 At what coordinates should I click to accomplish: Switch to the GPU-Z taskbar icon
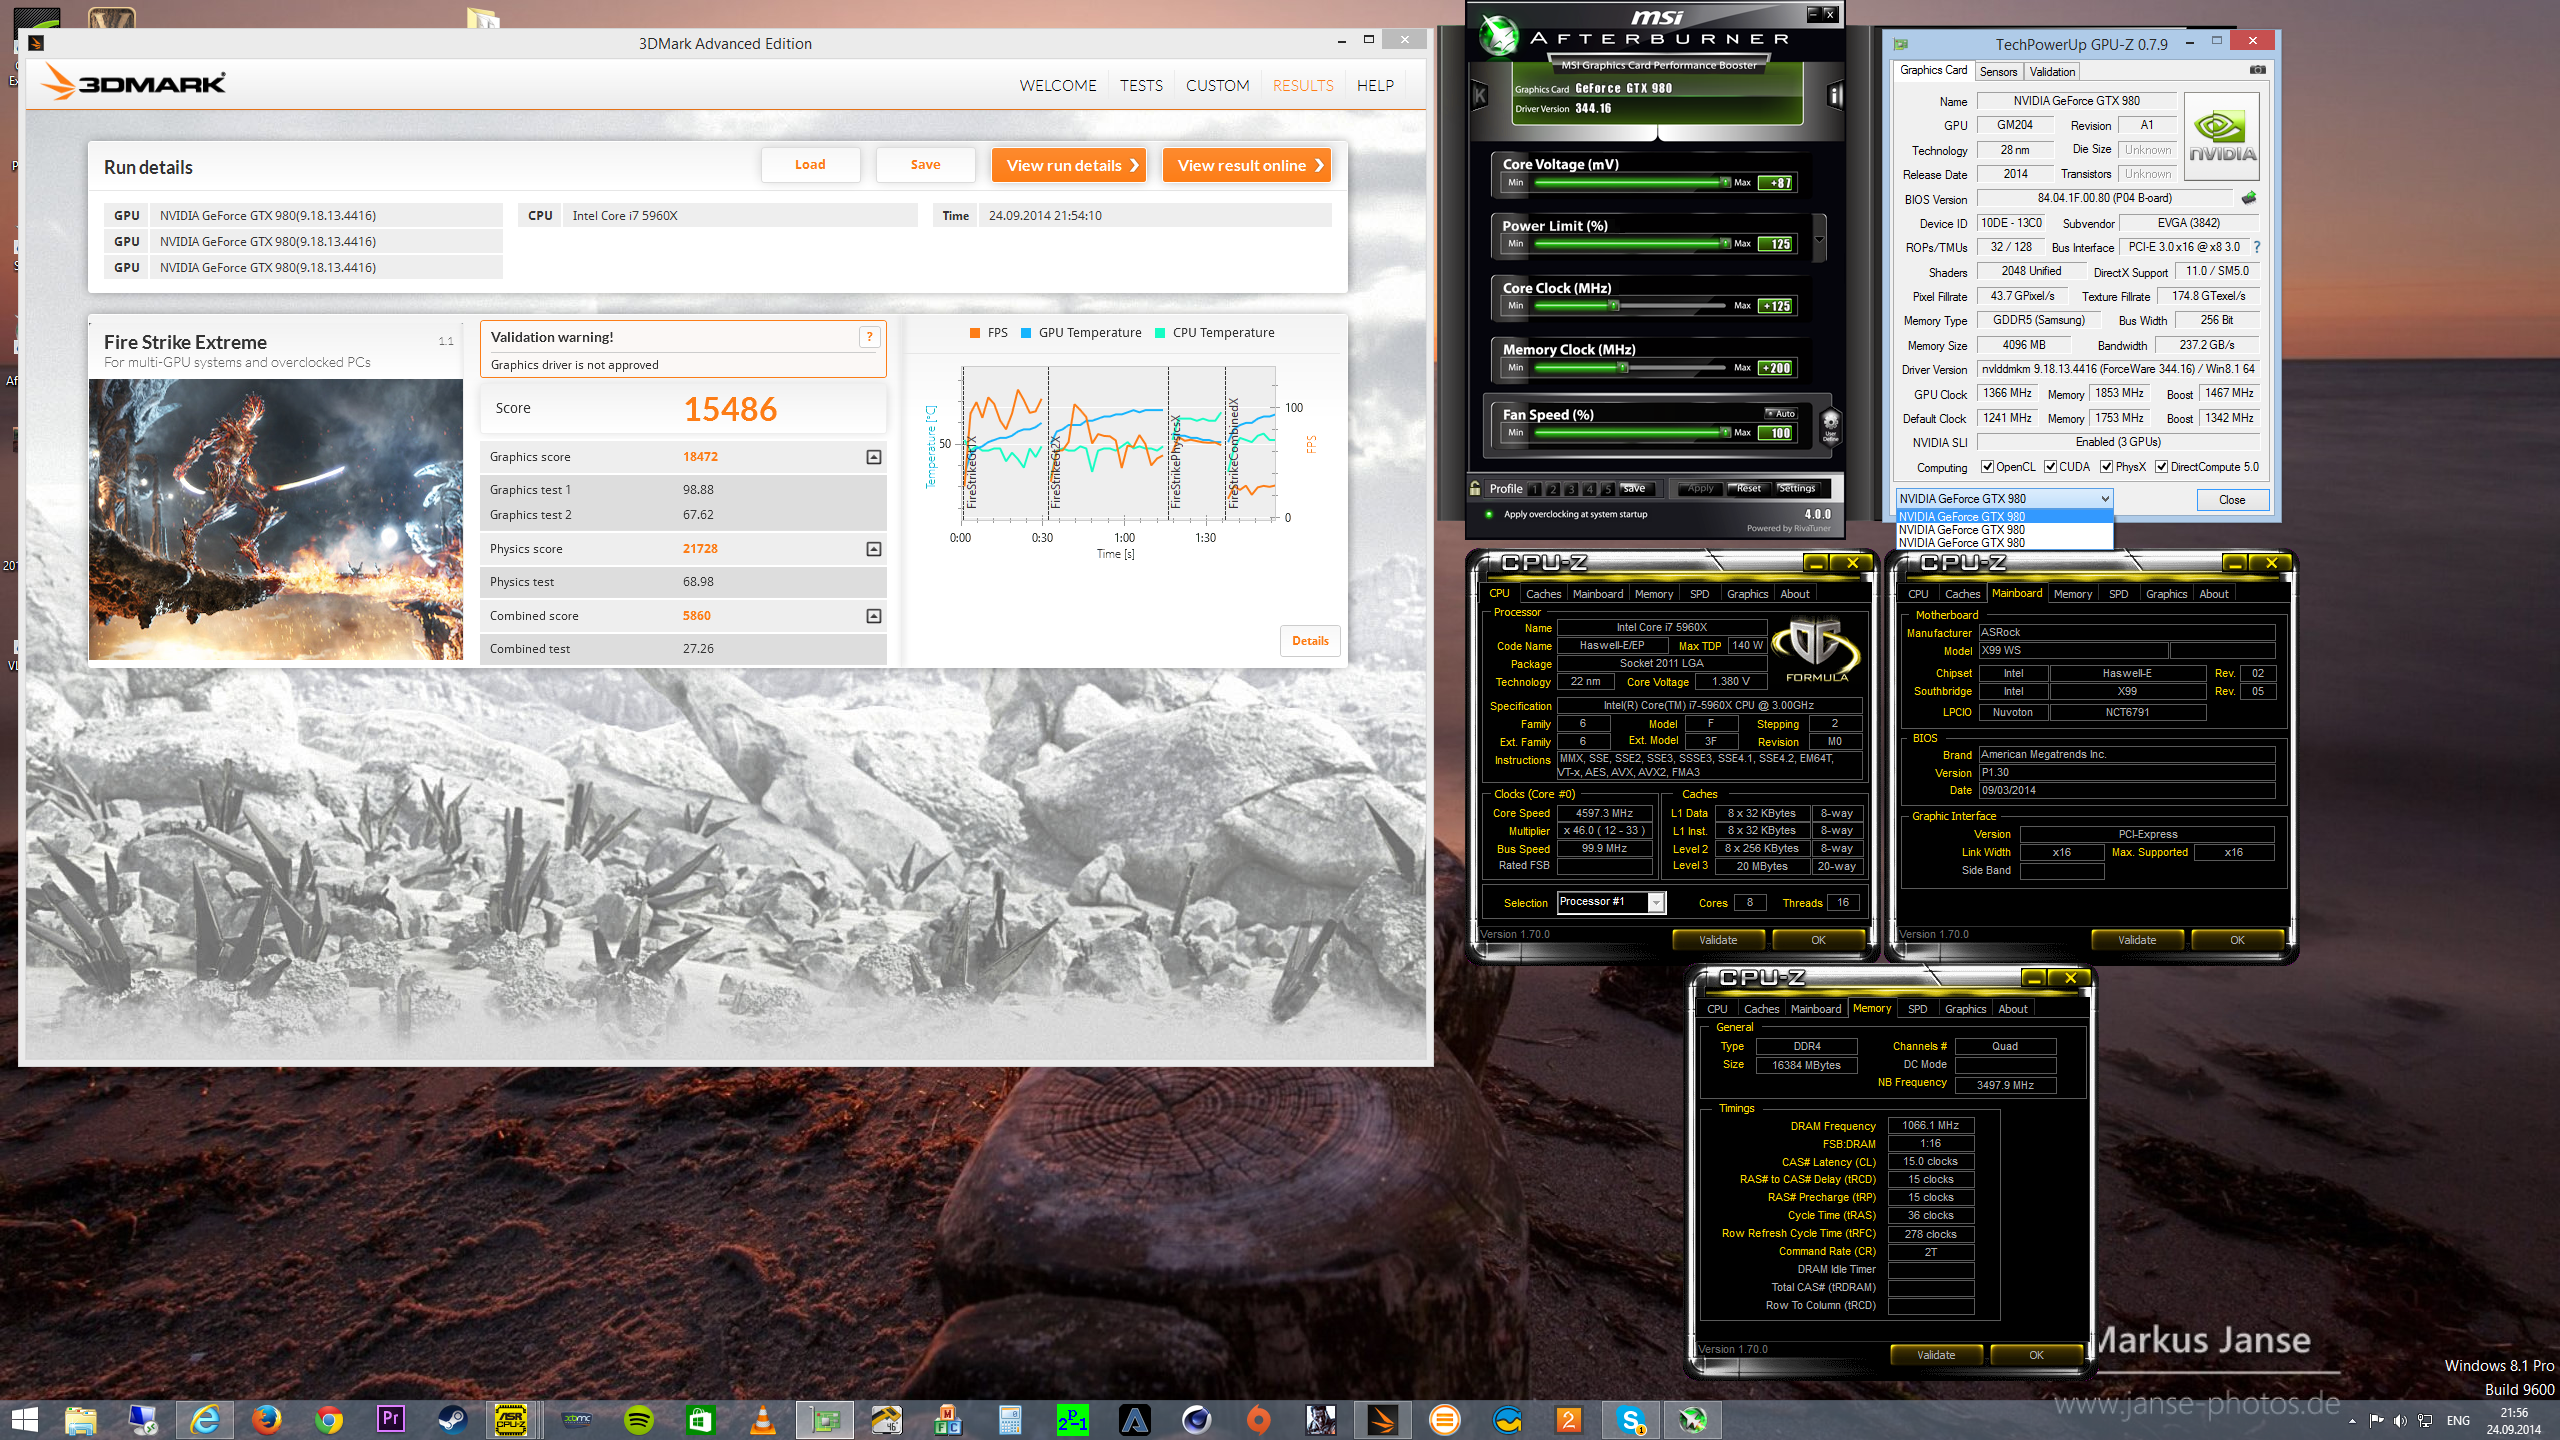tap(825, 1419)
